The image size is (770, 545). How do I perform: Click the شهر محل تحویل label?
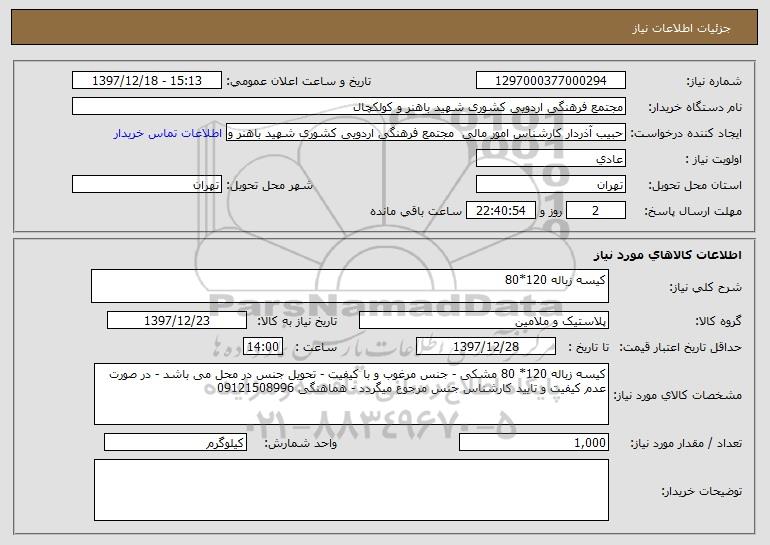coord(269,186)
